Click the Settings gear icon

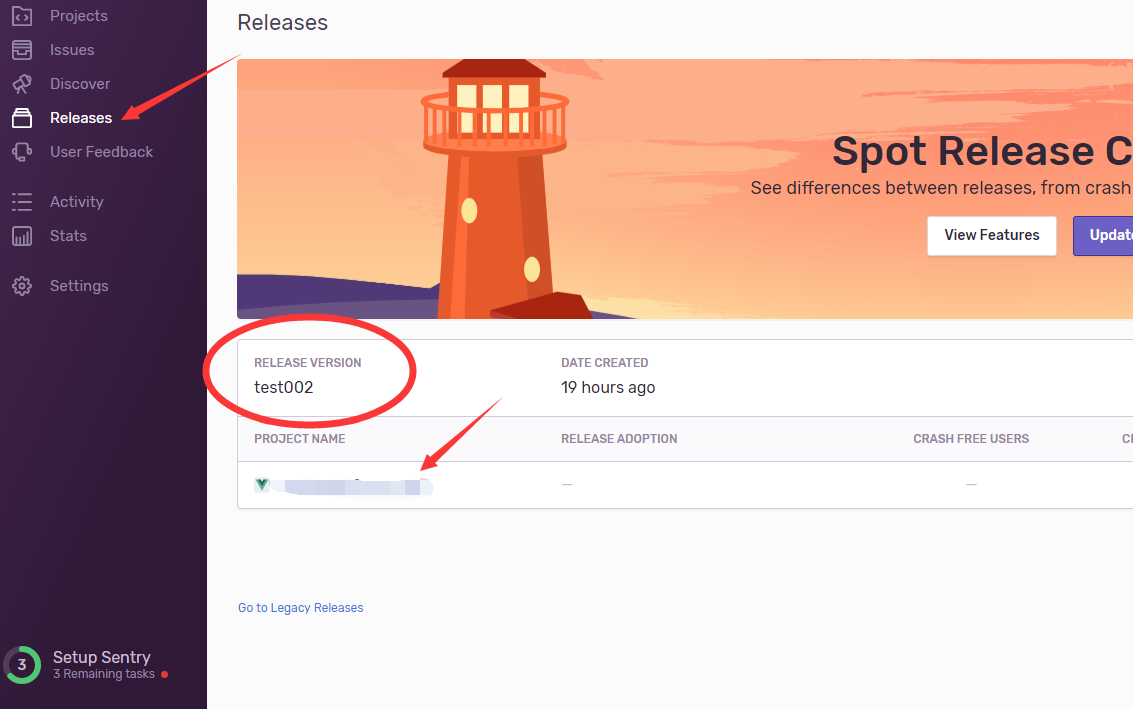point(22,285)
